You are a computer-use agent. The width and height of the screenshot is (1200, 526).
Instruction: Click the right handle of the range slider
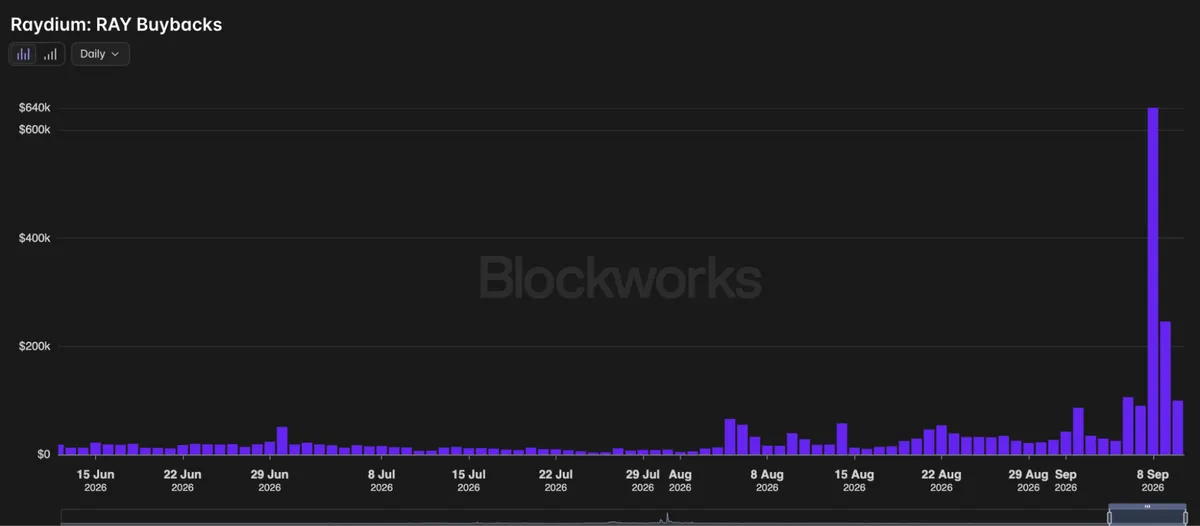[x=1186, y=516]
